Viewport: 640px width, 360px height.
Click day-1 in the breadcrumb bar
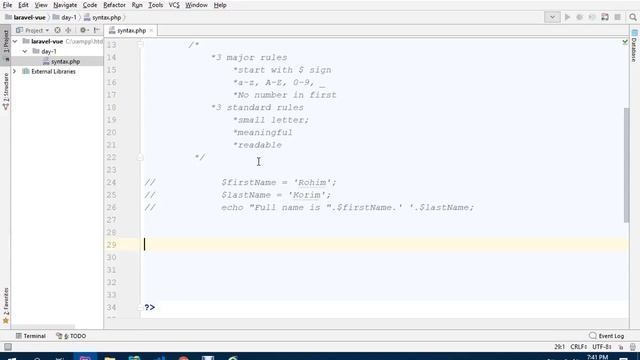click(x=64, y=18)
